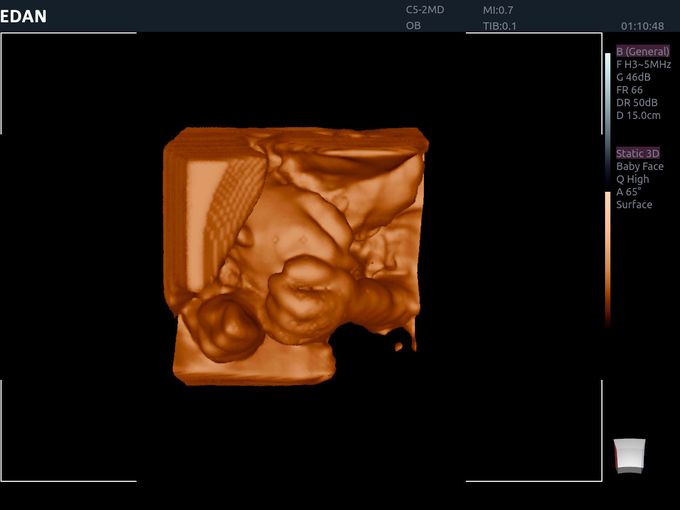Click the rendered 3D fetal volume image
The image size is (680, 510).
[295, 255]
